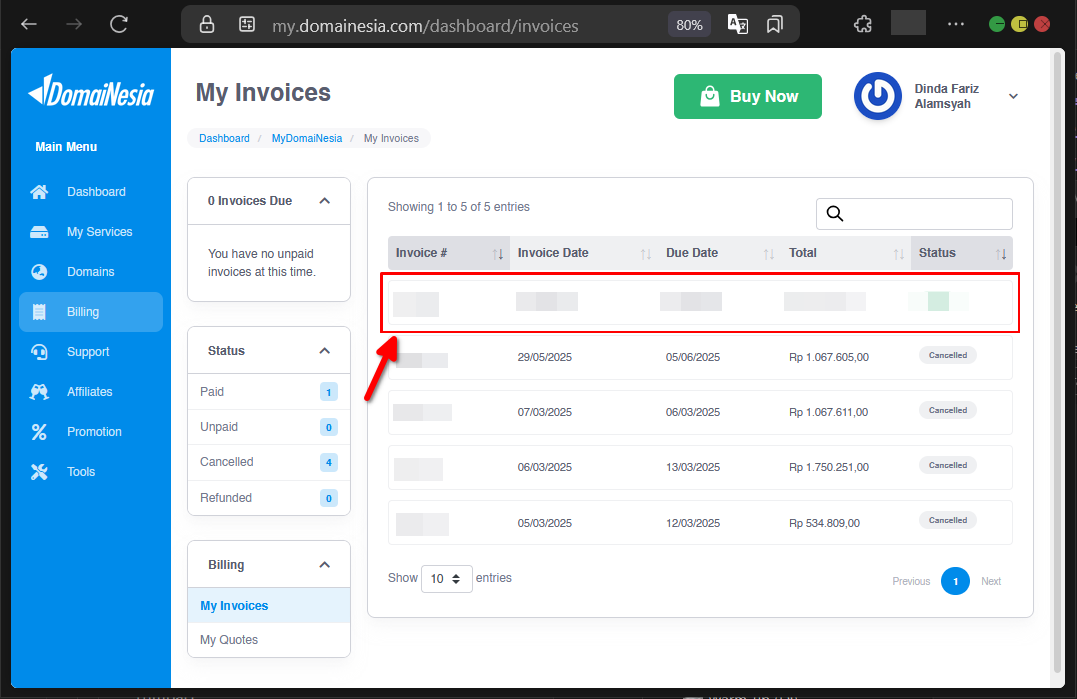Go to MyDomaiNesia breadcrumb link
Screen dimensions: 1077x699
[306, 138]
